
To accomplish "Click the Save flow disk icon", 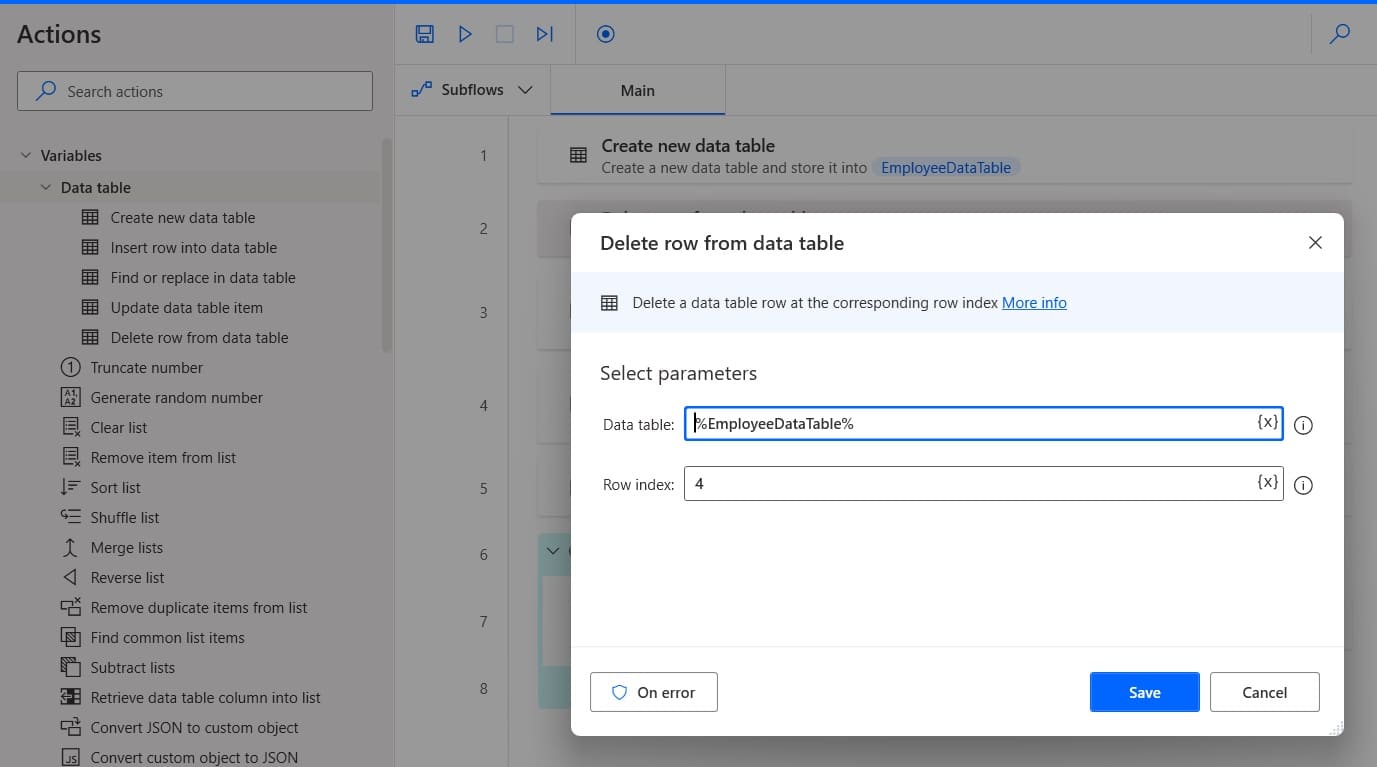I will 425,34.
